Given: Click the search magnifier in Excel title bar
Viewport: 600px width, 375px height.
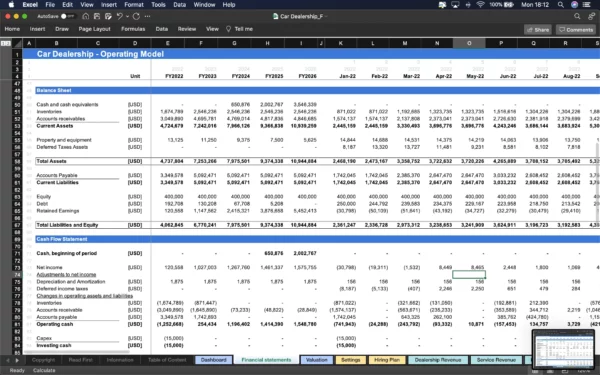Looking at the screenshot, I should pos(577,16).
